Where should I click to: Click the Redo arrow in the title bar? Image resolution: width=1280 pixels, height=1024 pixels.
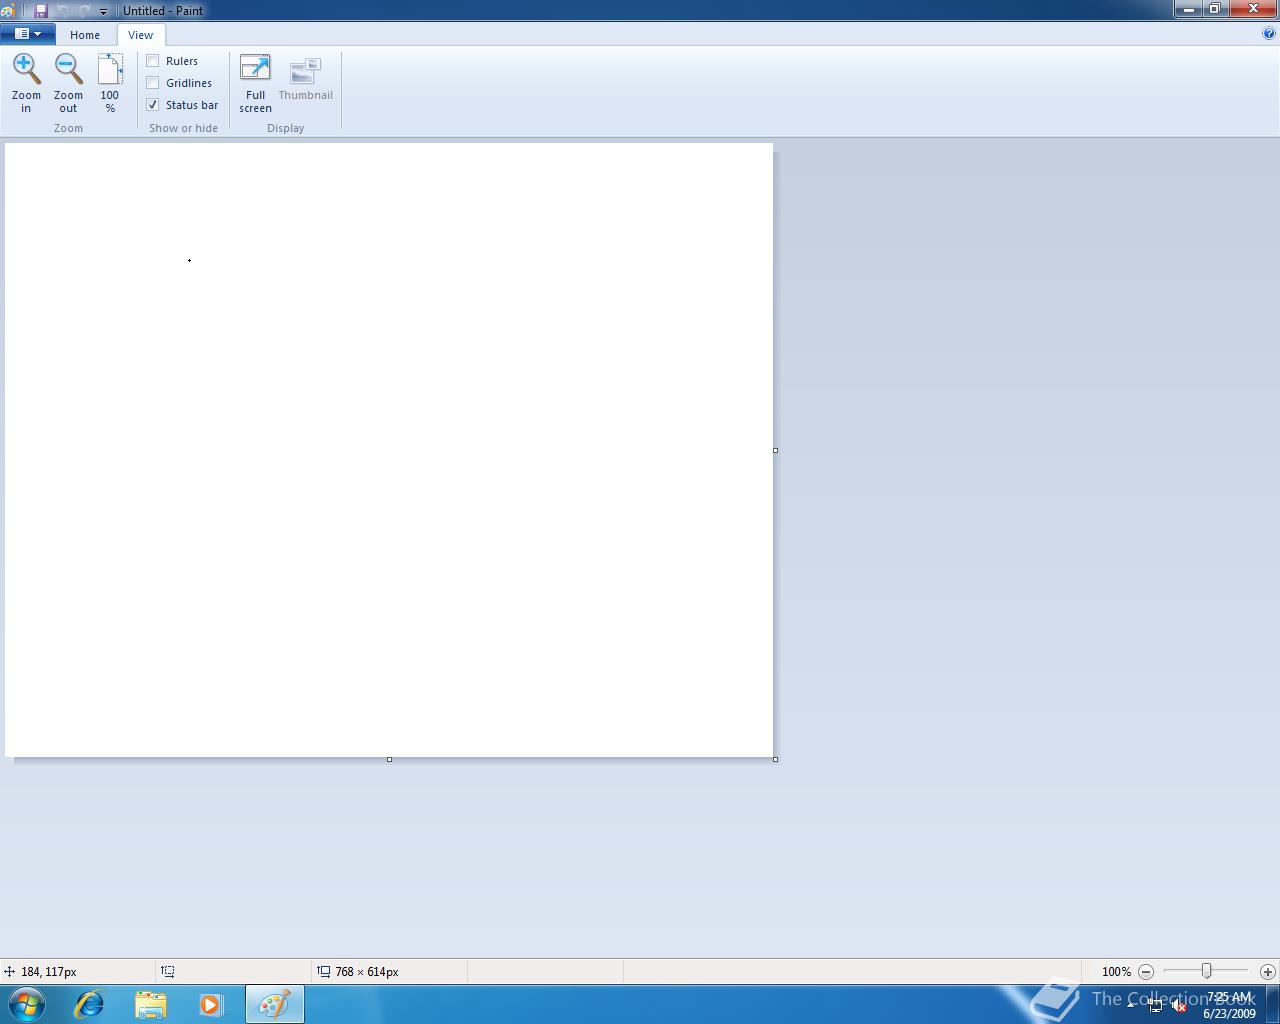point(84,10)
